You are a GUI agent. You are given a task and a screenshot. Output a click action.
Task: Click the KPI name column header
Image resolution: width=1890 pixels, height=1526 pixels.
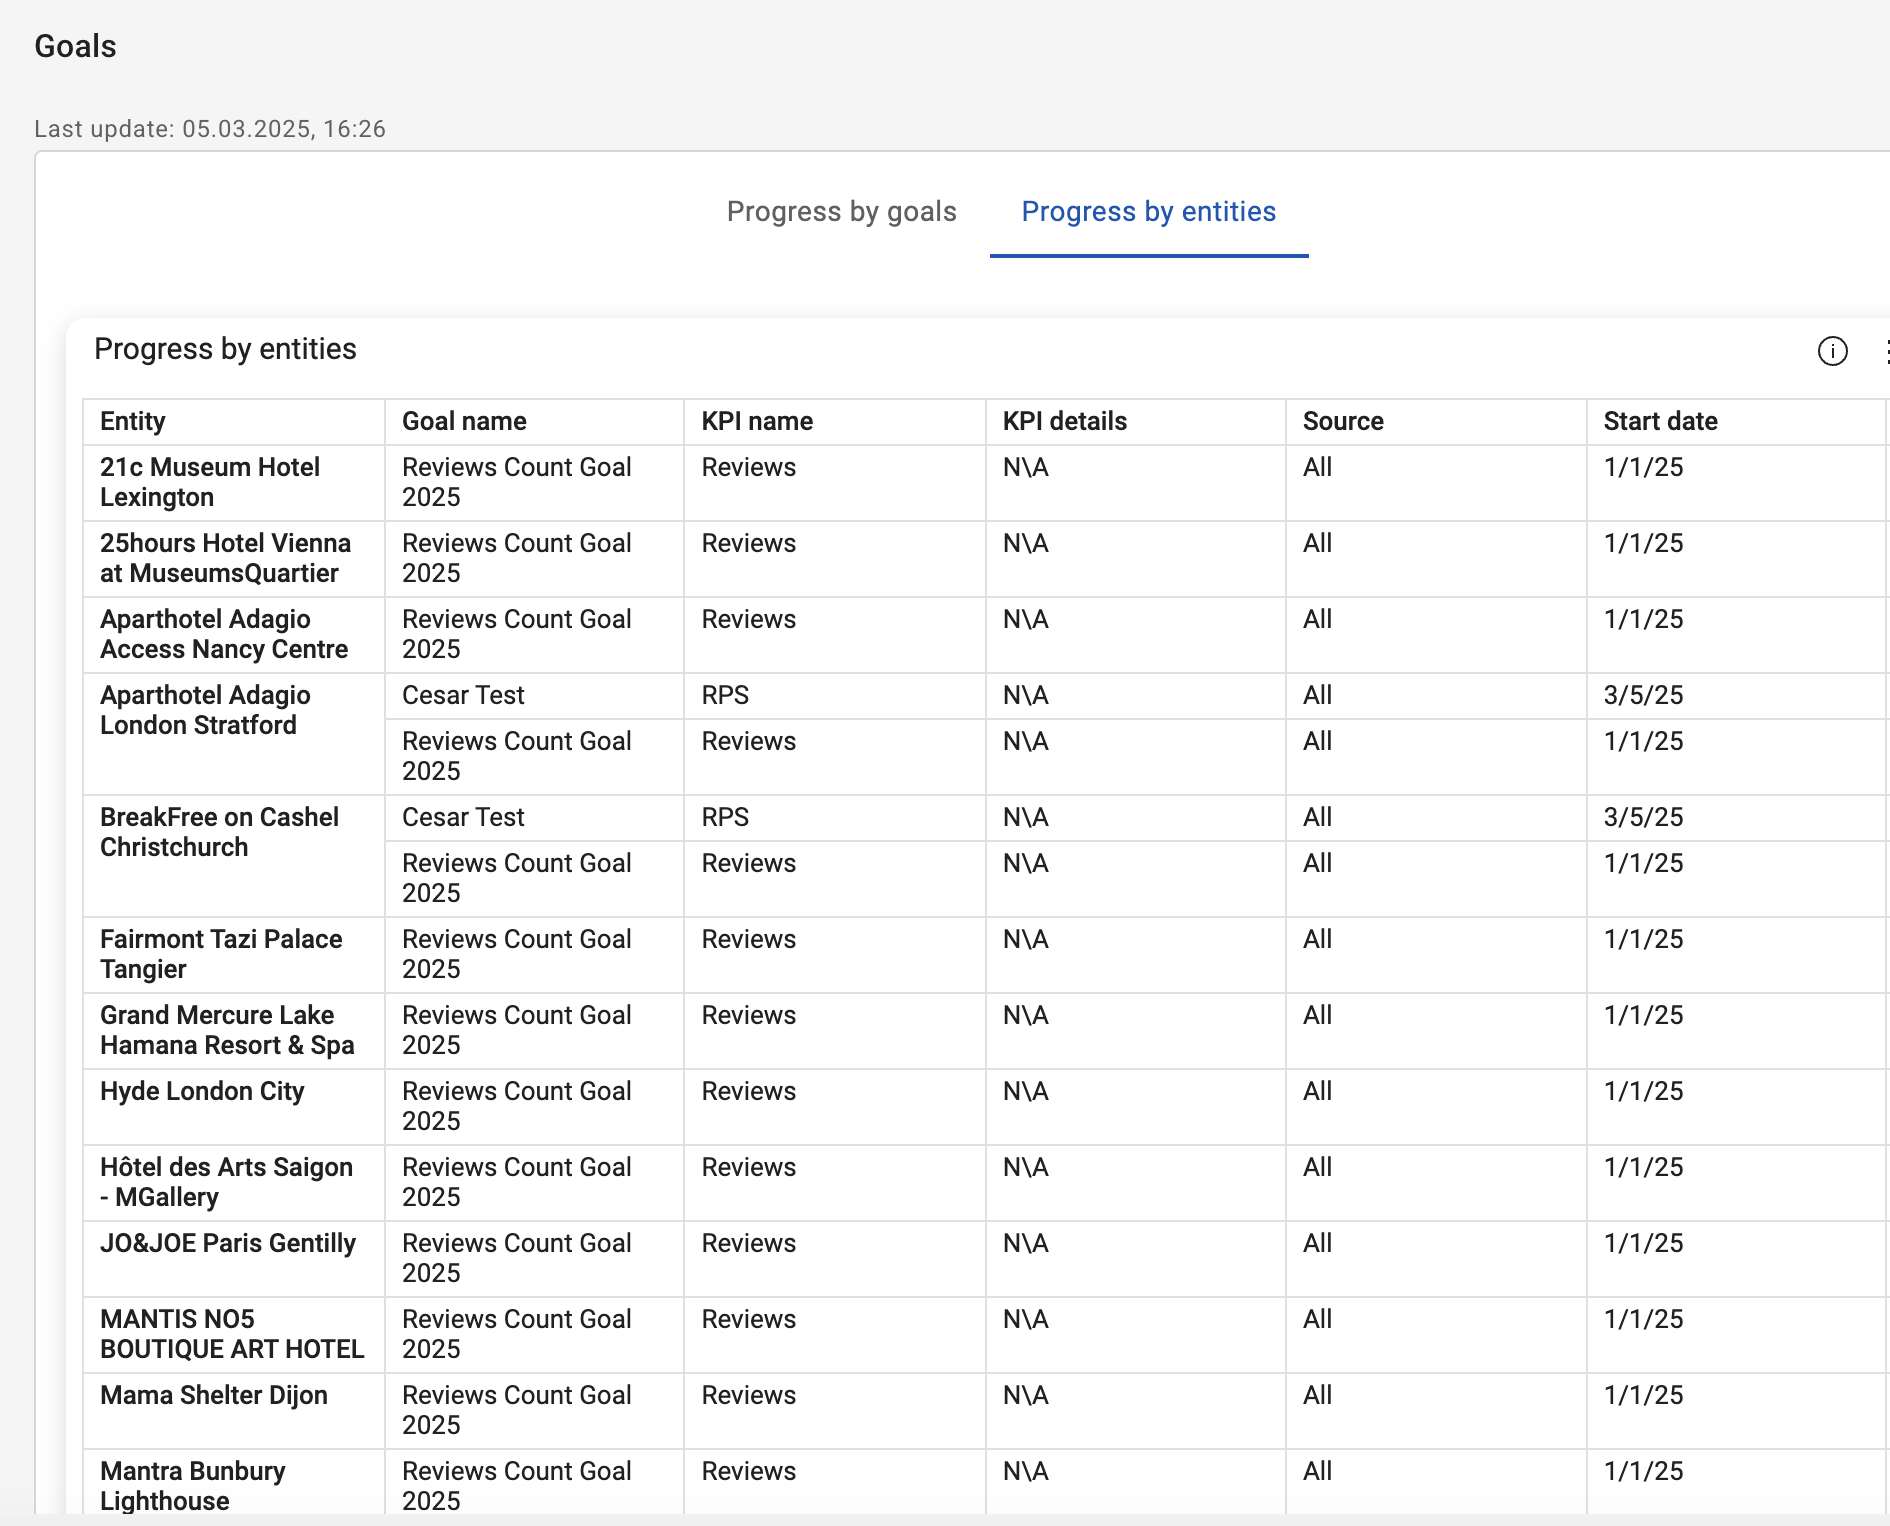coord(757,421)
